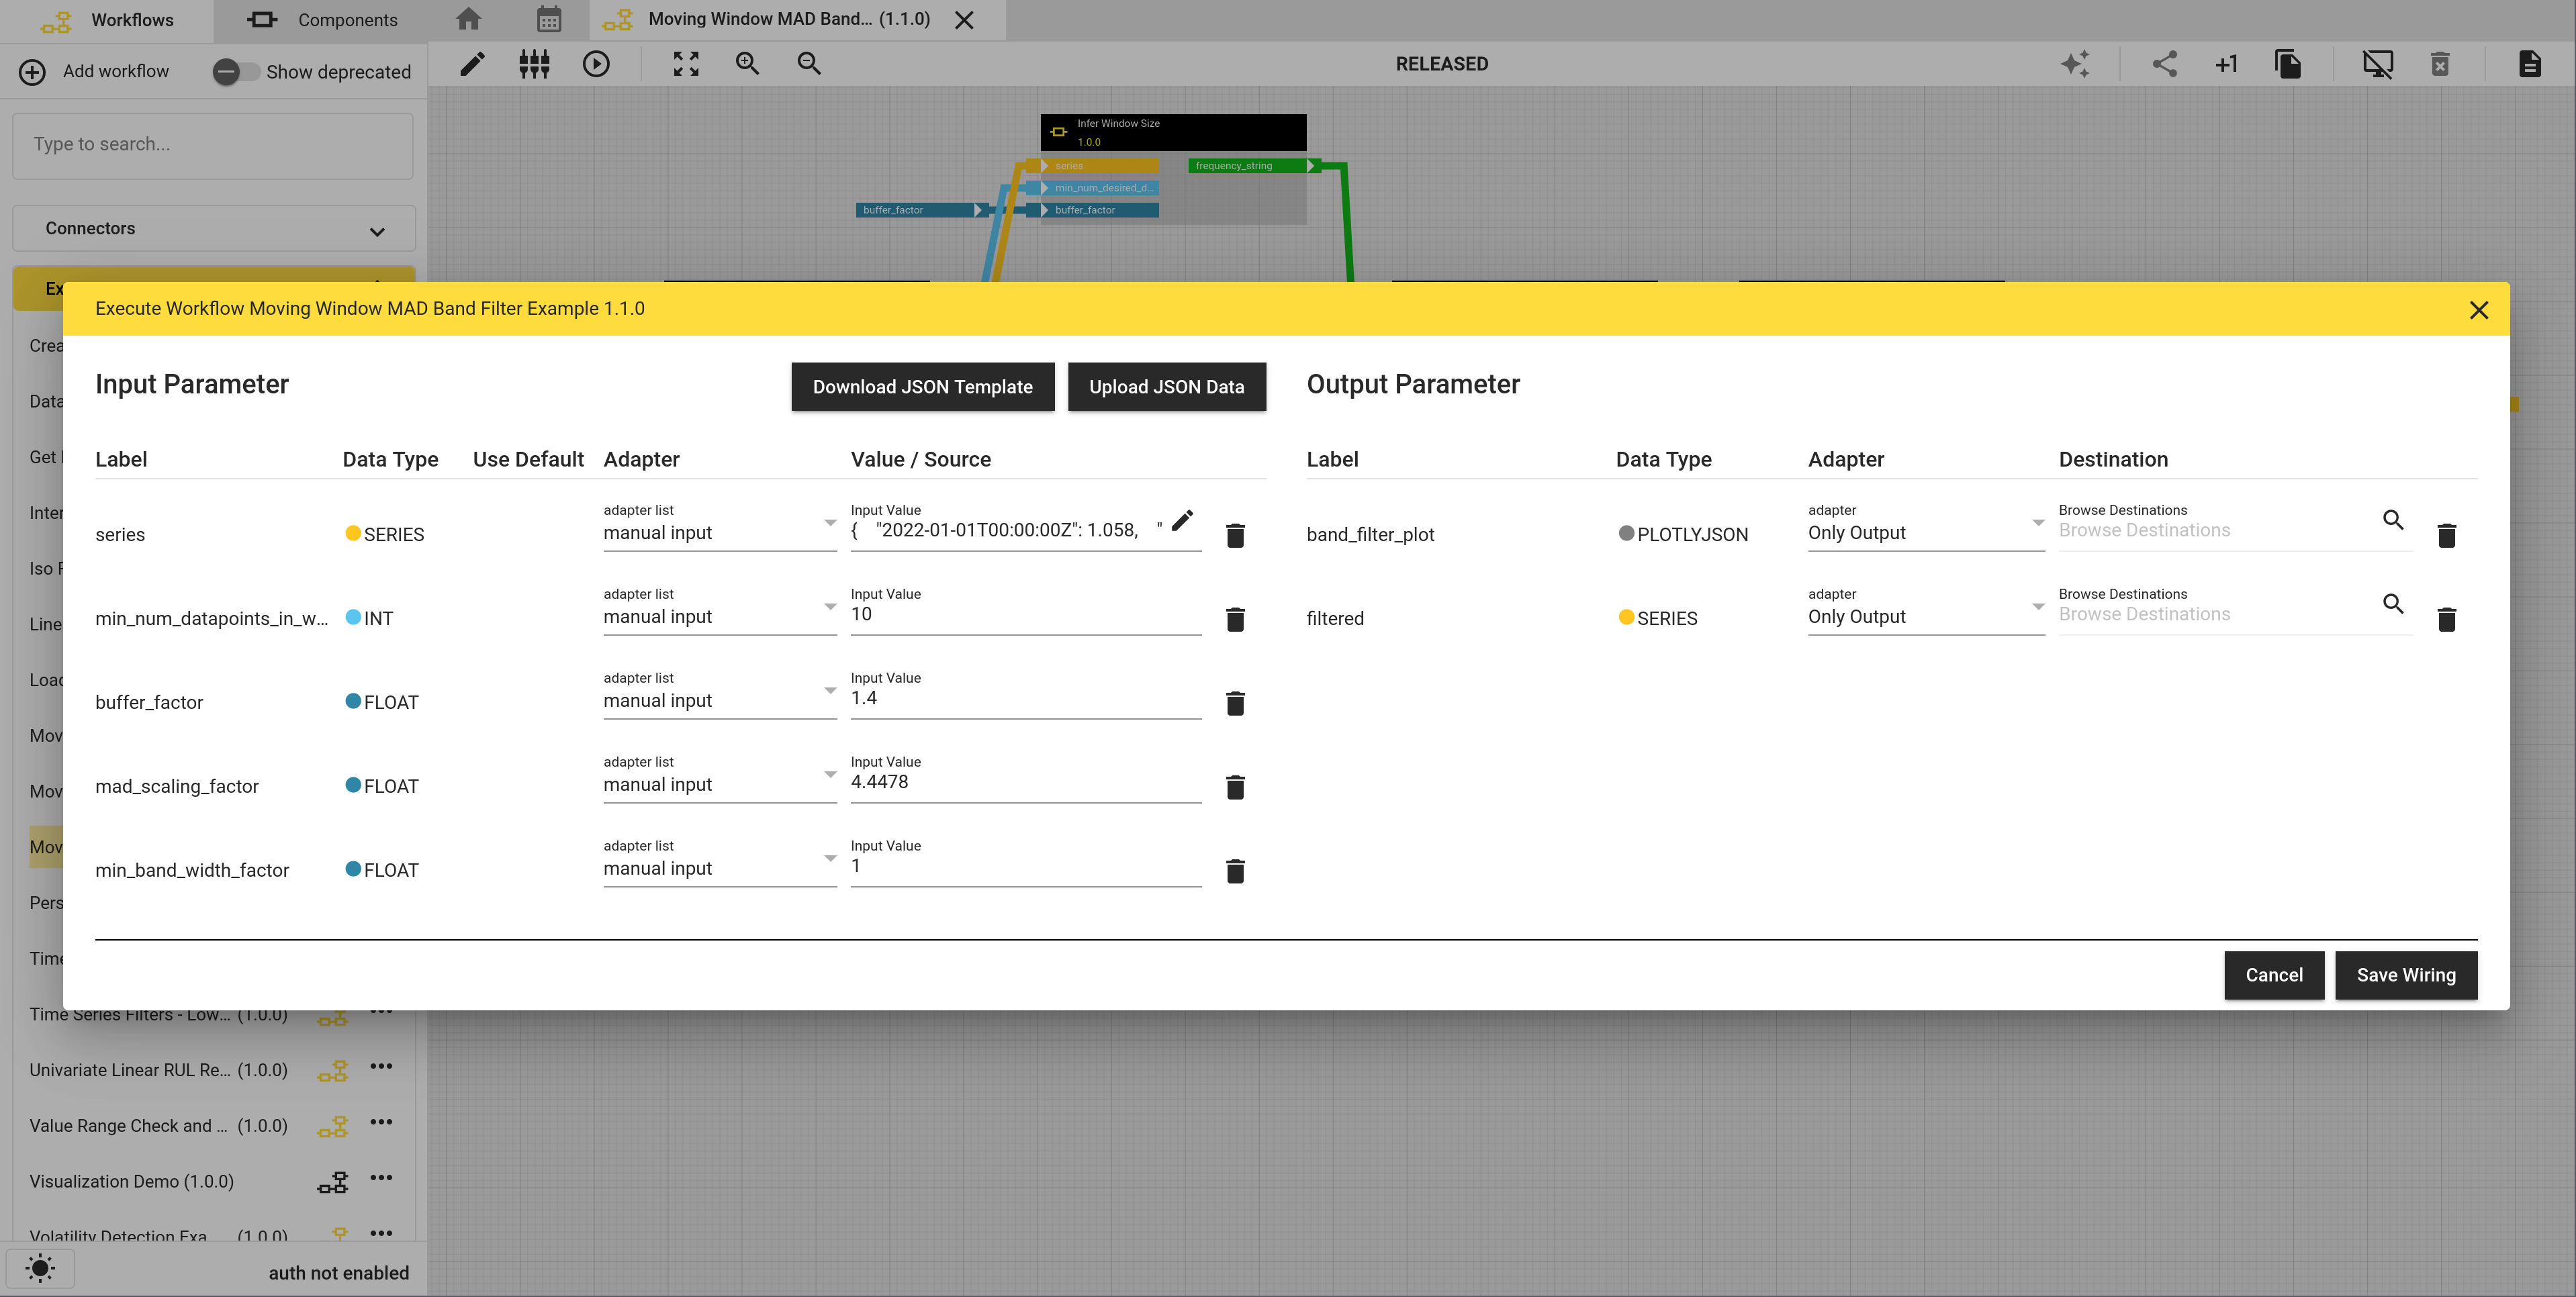
Task: Click the sparkle AI icon in toolbar
Action: tap(2075, 64)
